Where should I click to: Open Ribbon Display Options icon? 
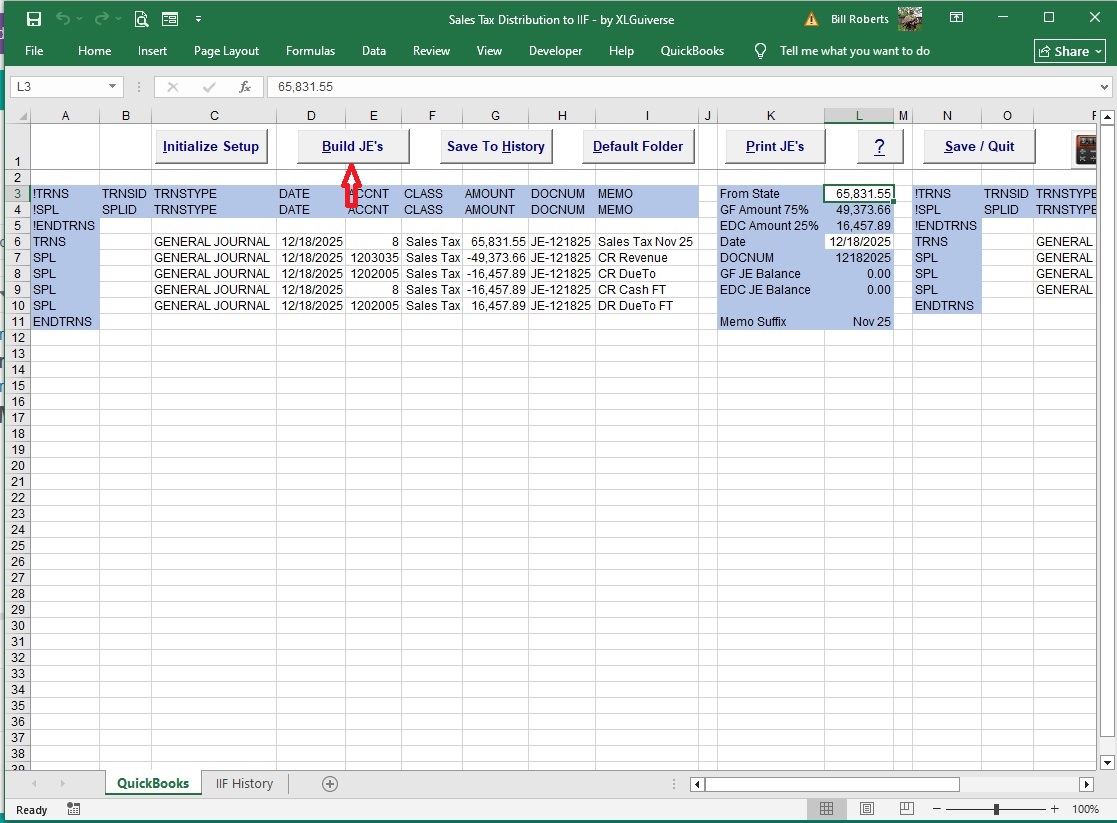pyautogui.click(x=957, y=19)
